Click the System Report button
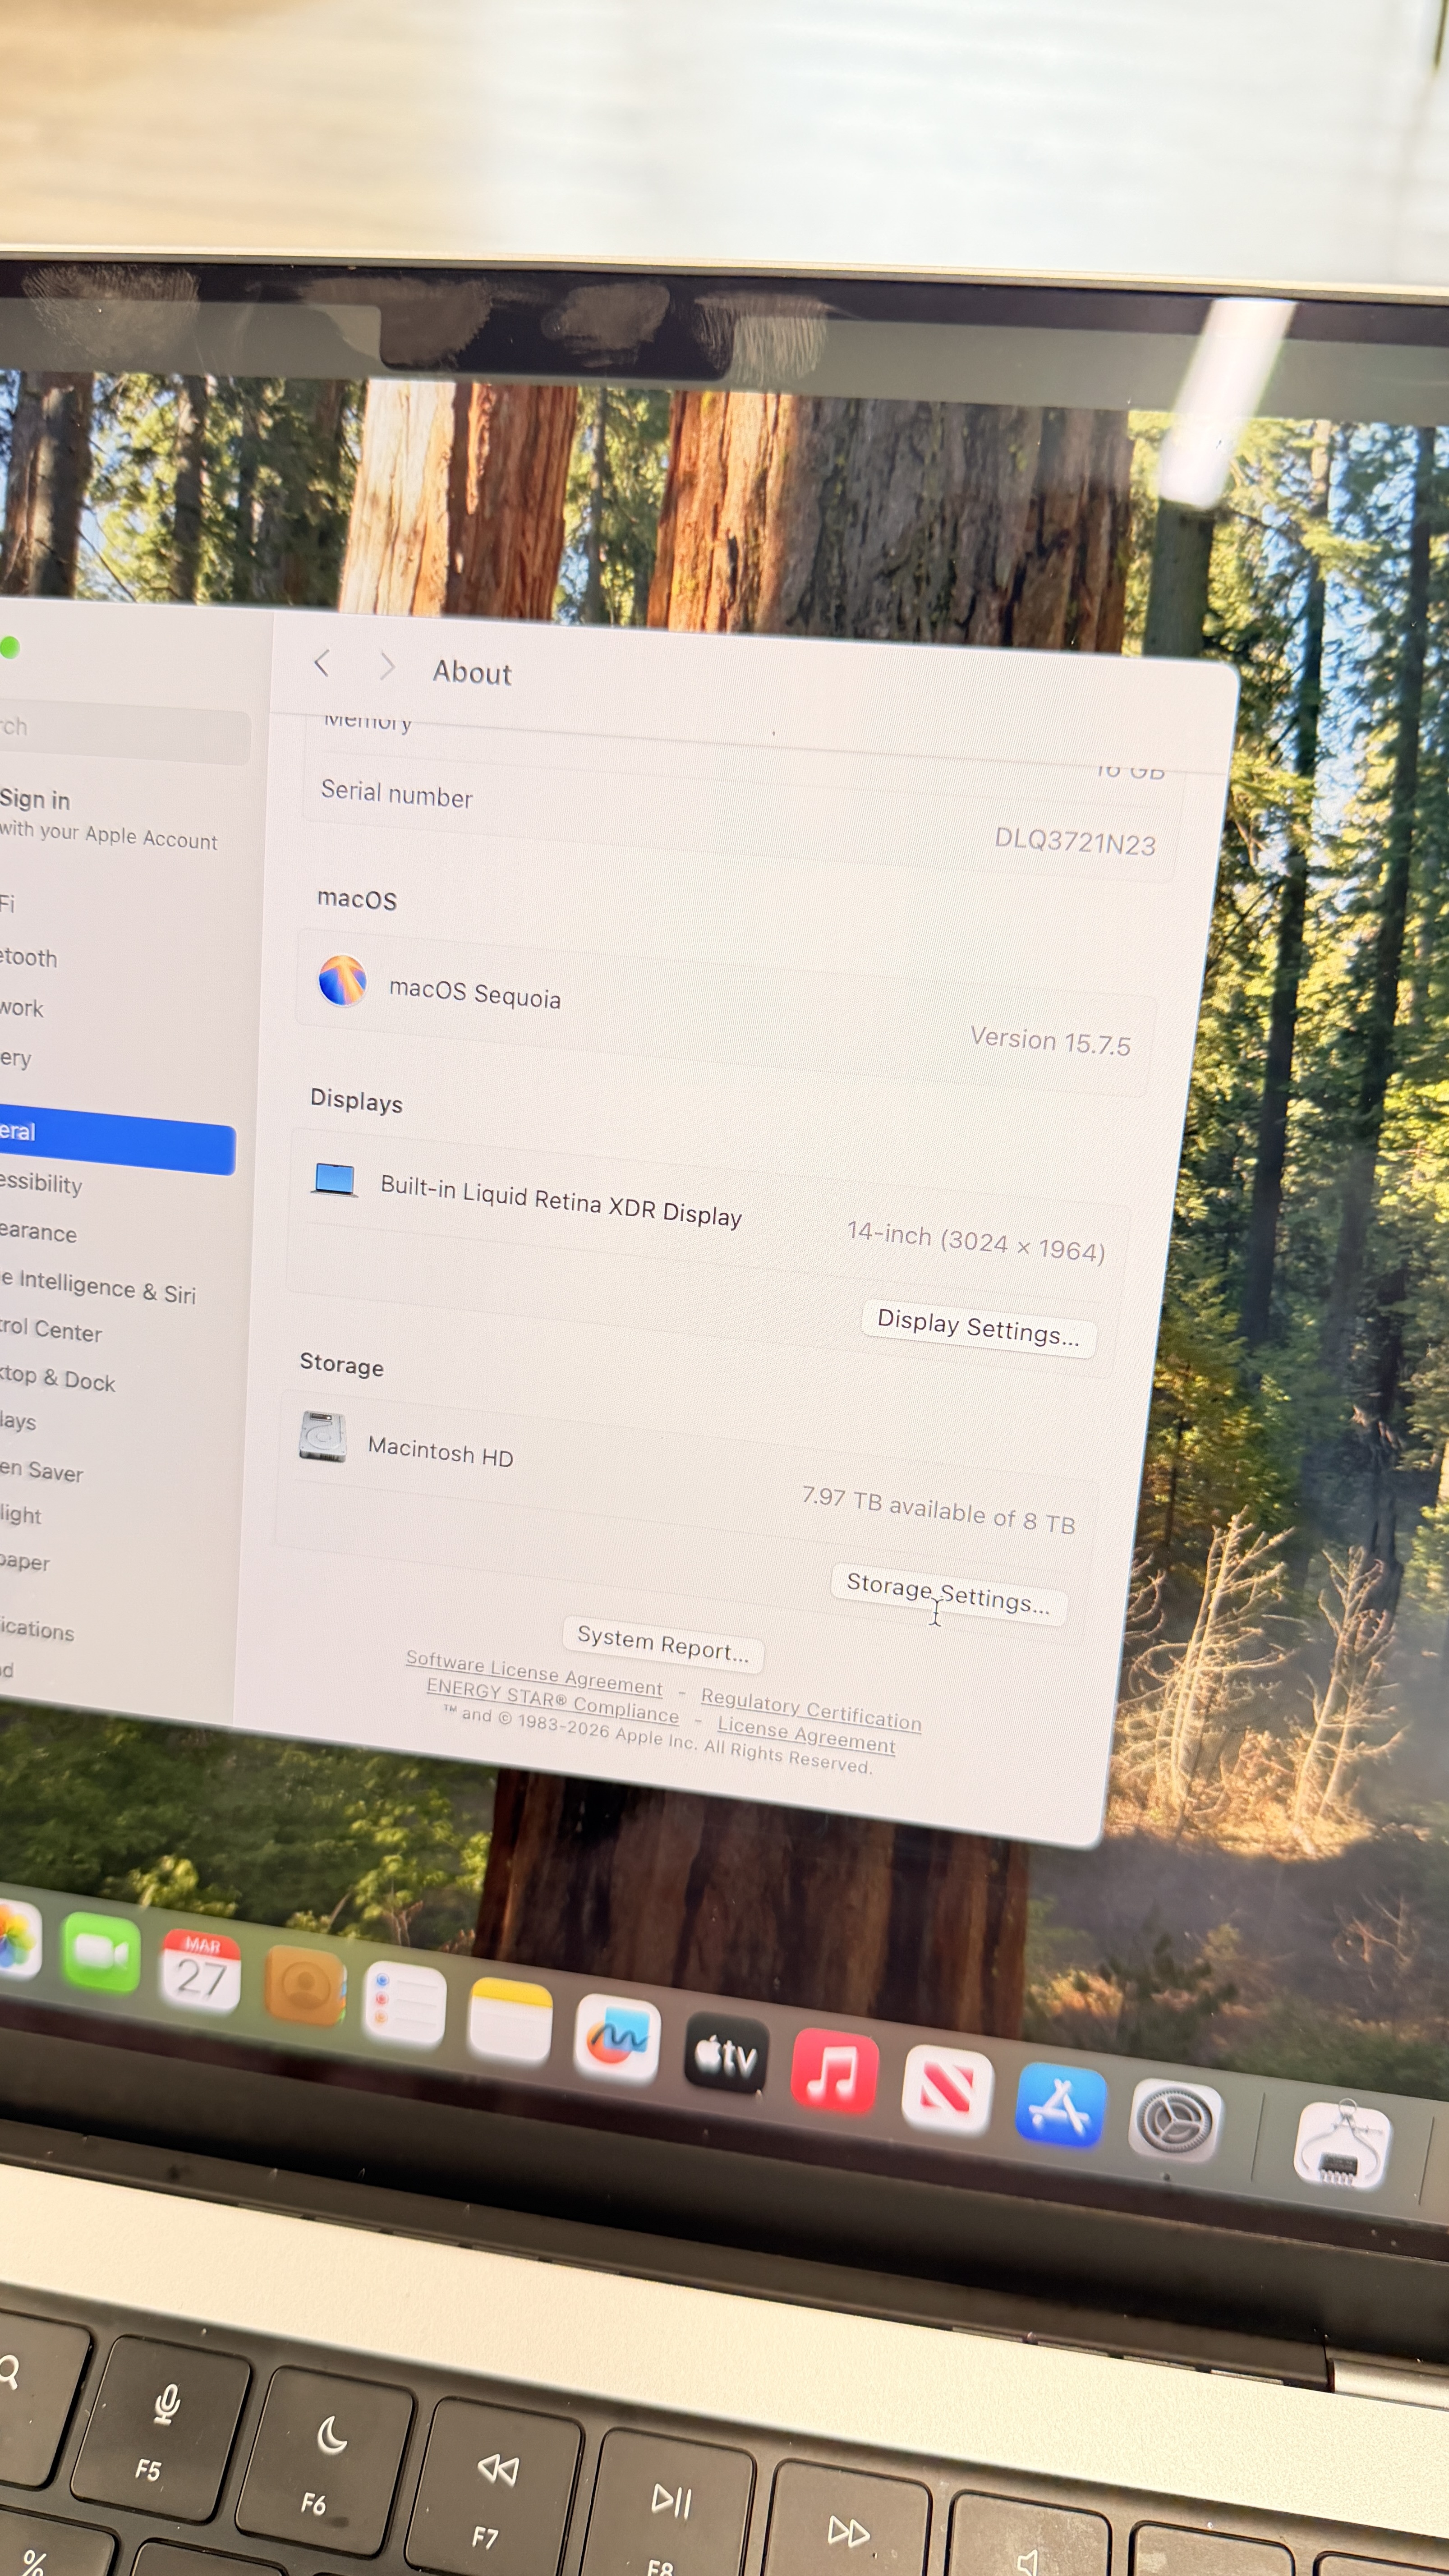The width and height of the screenshot is (1449, 2576). point(662,1642)
